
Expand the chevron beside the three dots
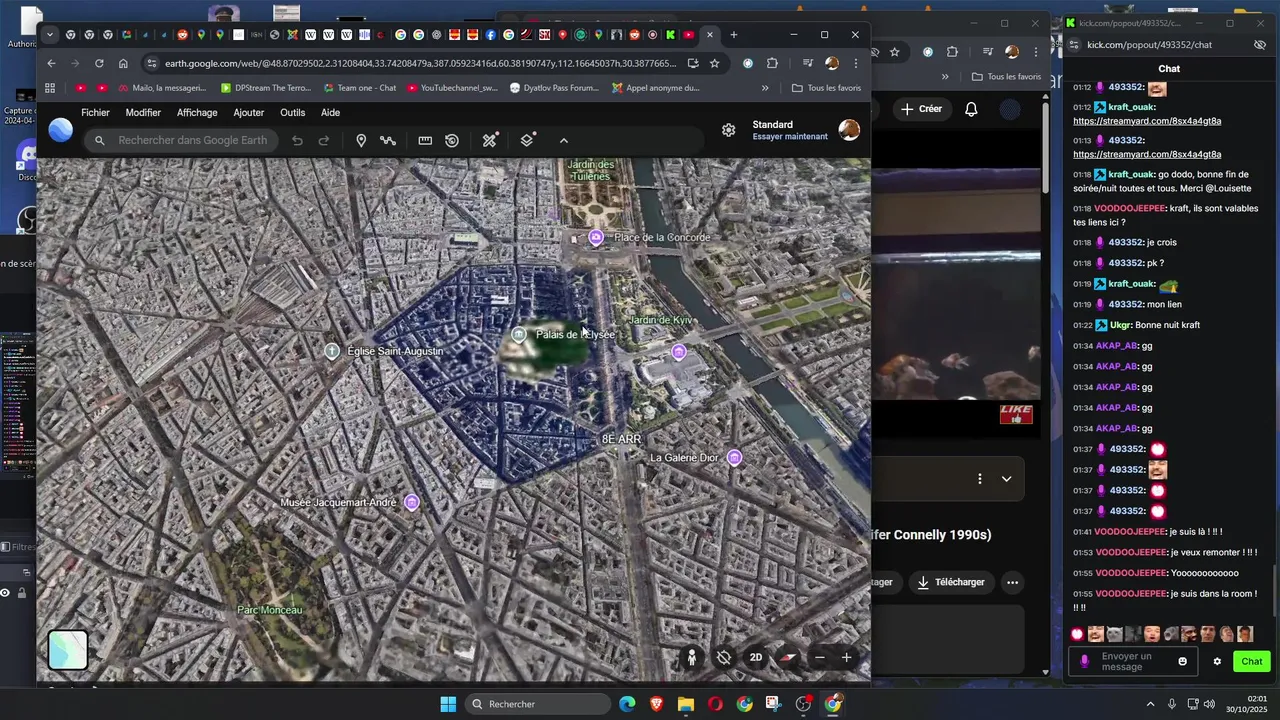coord(1006,479)
